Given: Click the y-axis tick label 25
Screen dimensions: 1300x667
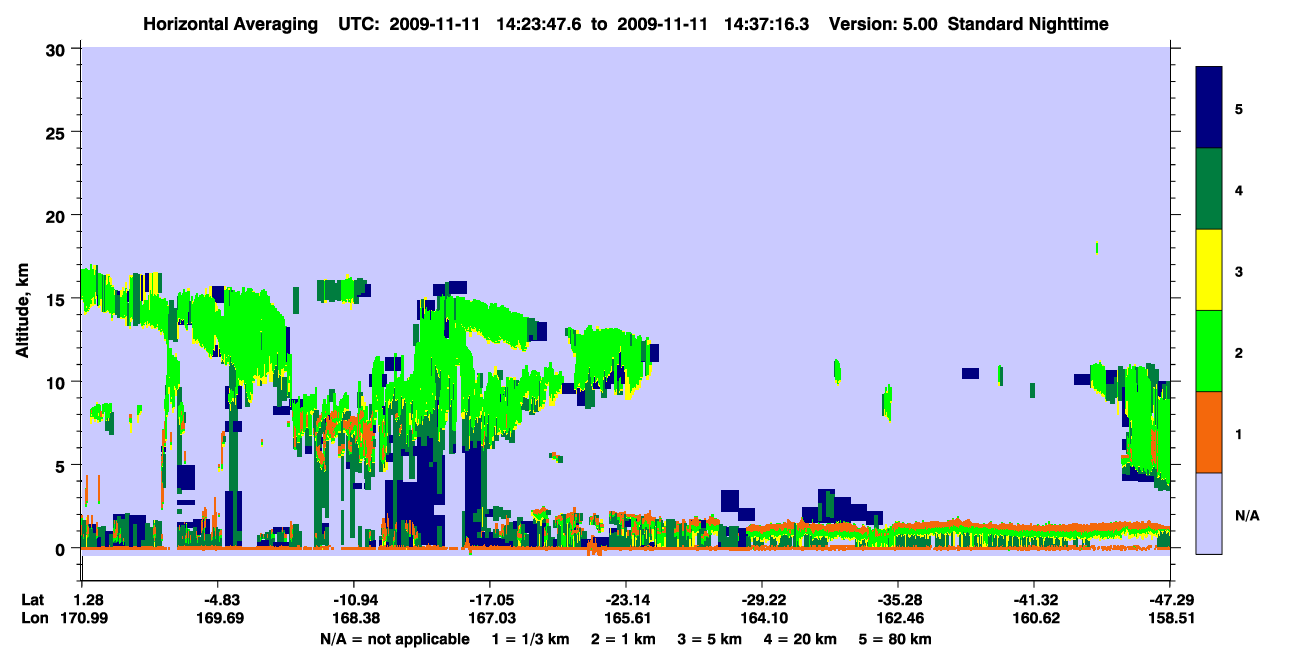Looking at the screenshot, I should pyautogui.click(x=57, y=132).
